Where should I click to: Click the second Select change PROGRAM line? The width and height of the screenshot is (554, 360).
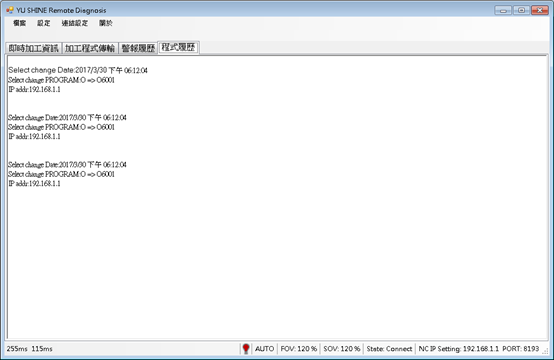click(x=61, y=127)
